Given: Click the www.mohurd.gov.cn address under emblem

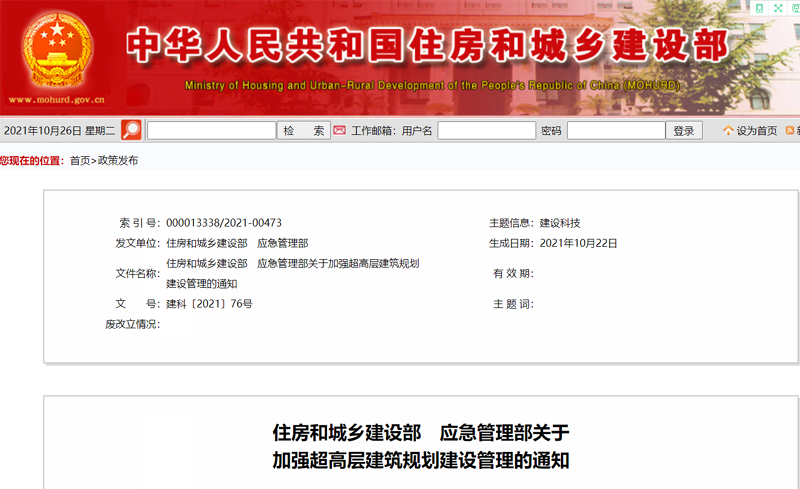Looking at the screenshot, I should pyautogui.click(x=56, y=100).
